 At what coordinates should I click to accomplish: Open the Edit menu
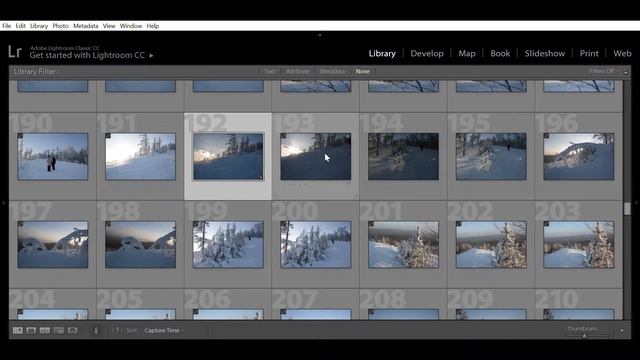(x=20, y=26)
